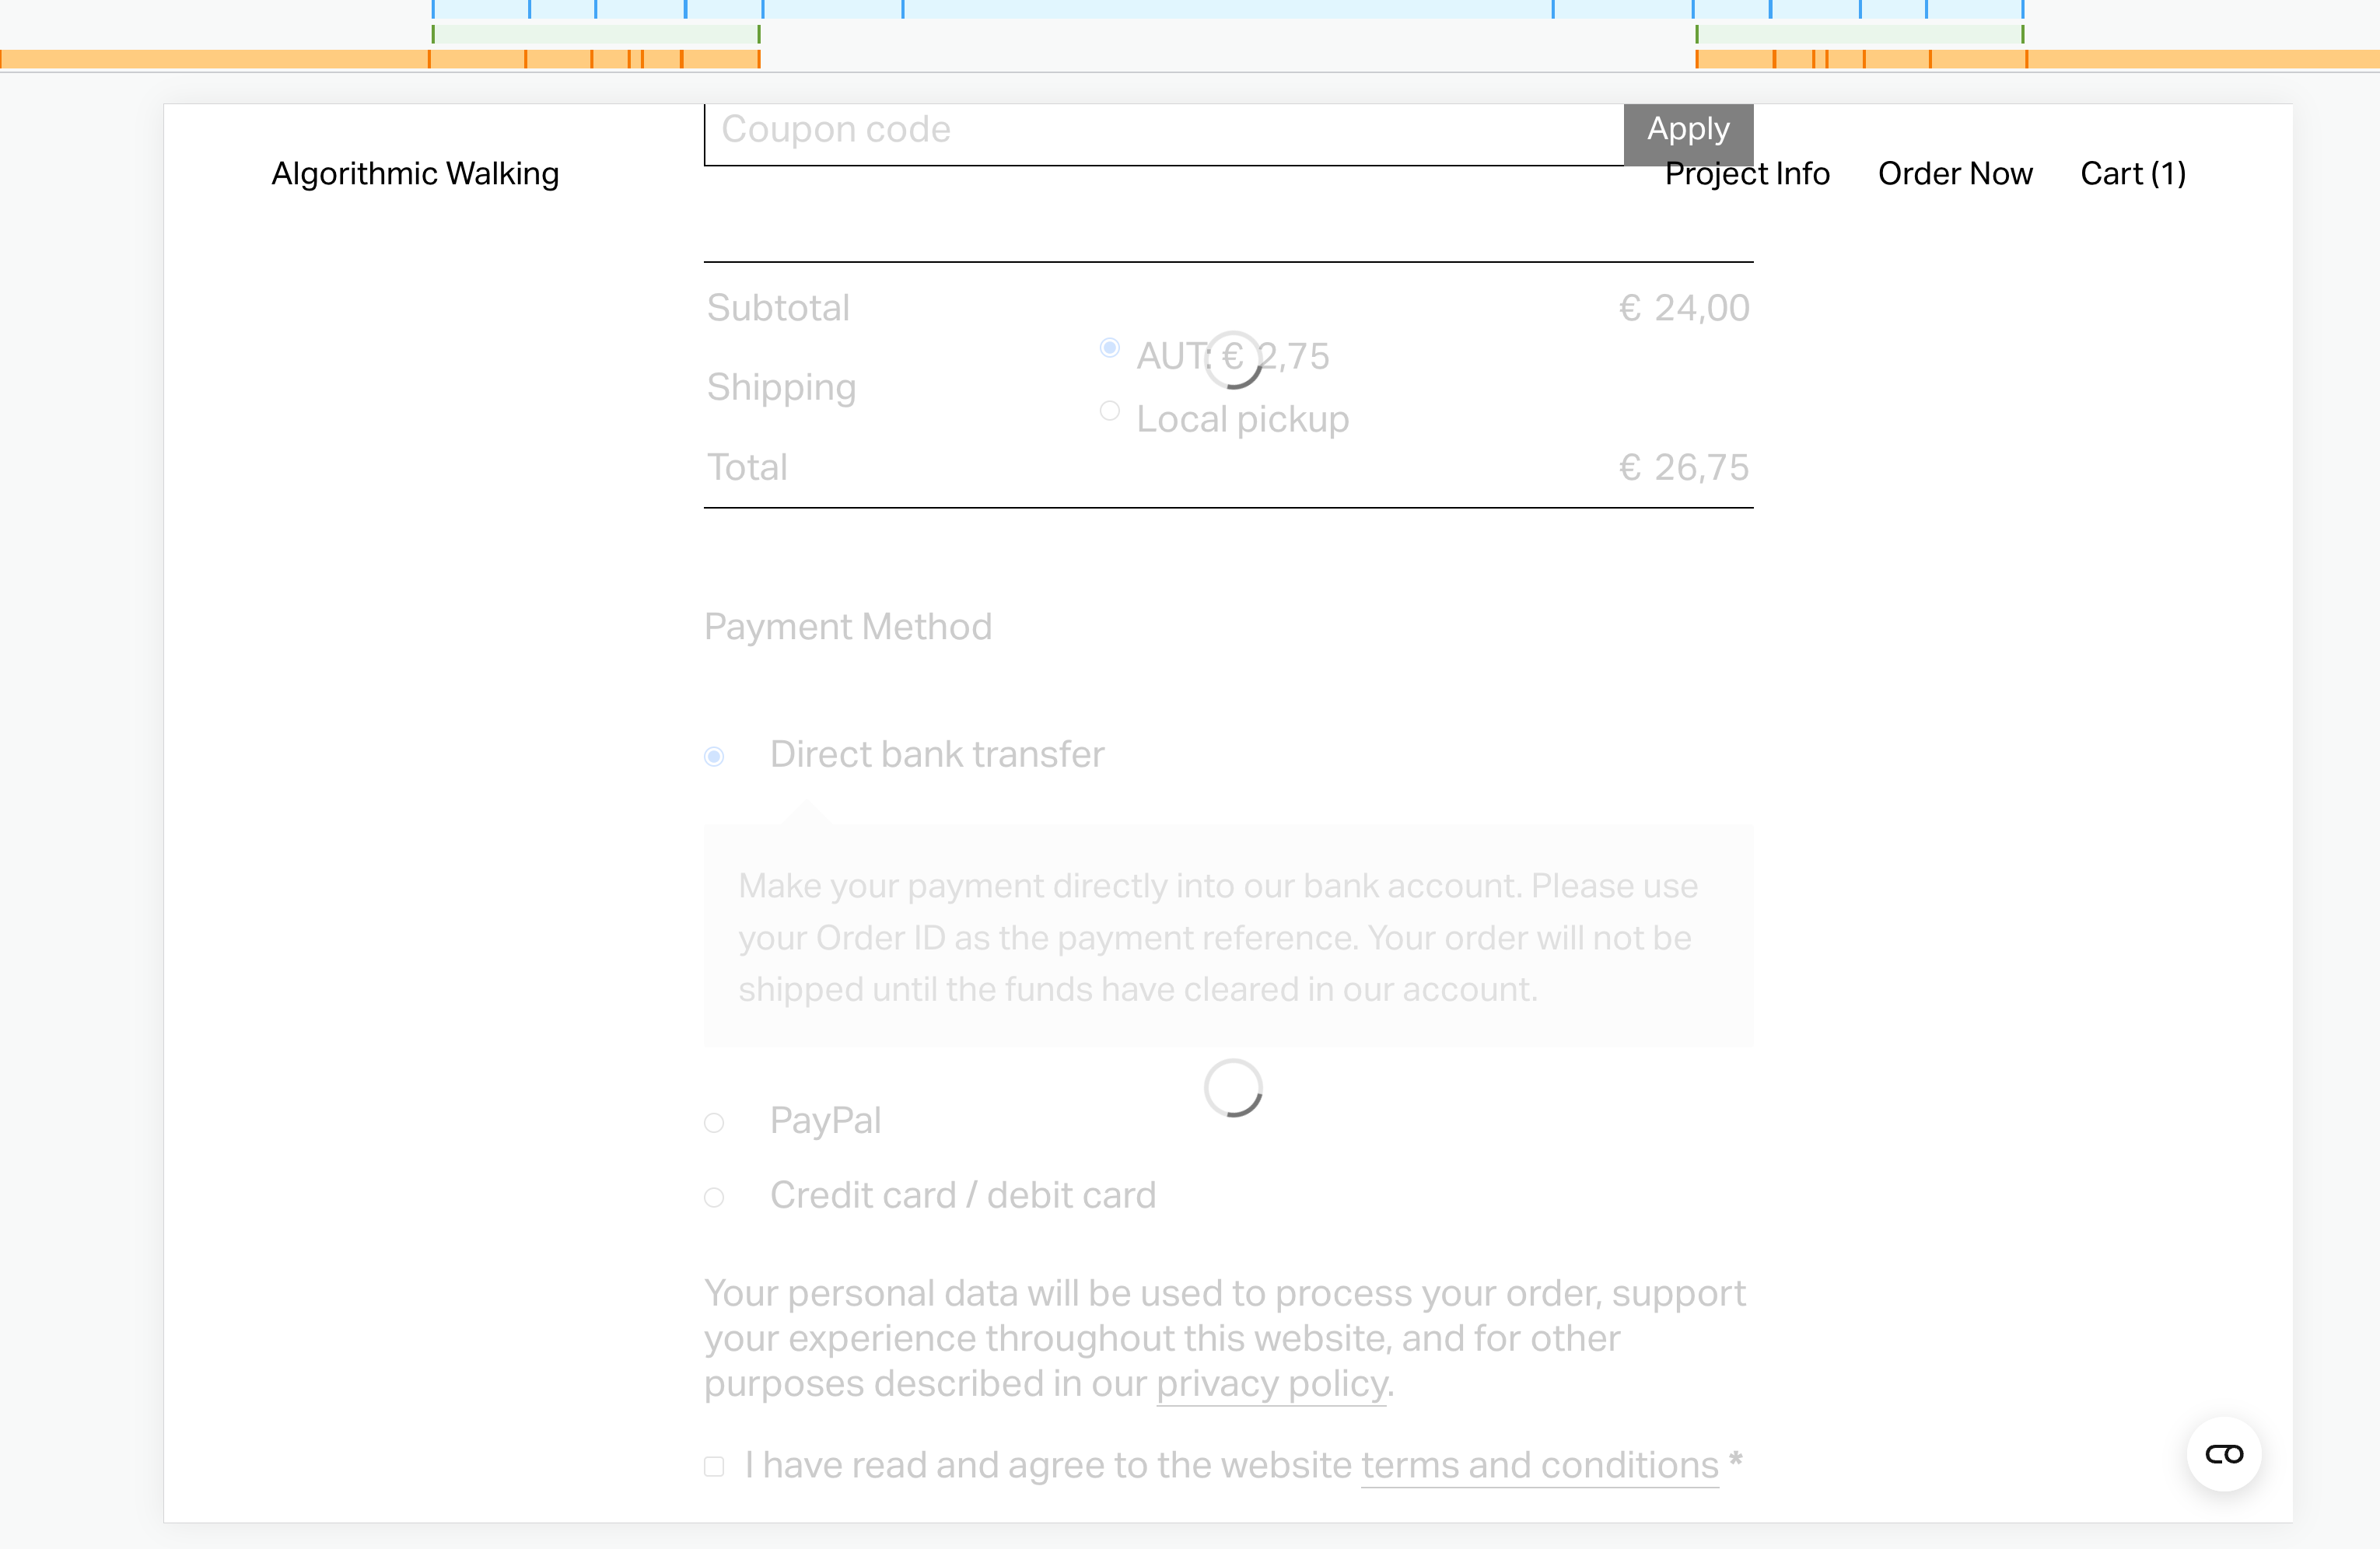Tick the terms and conditions agreement checkbox
This screenshot has width=2380, height=1549.
(x=714, y=1466)
